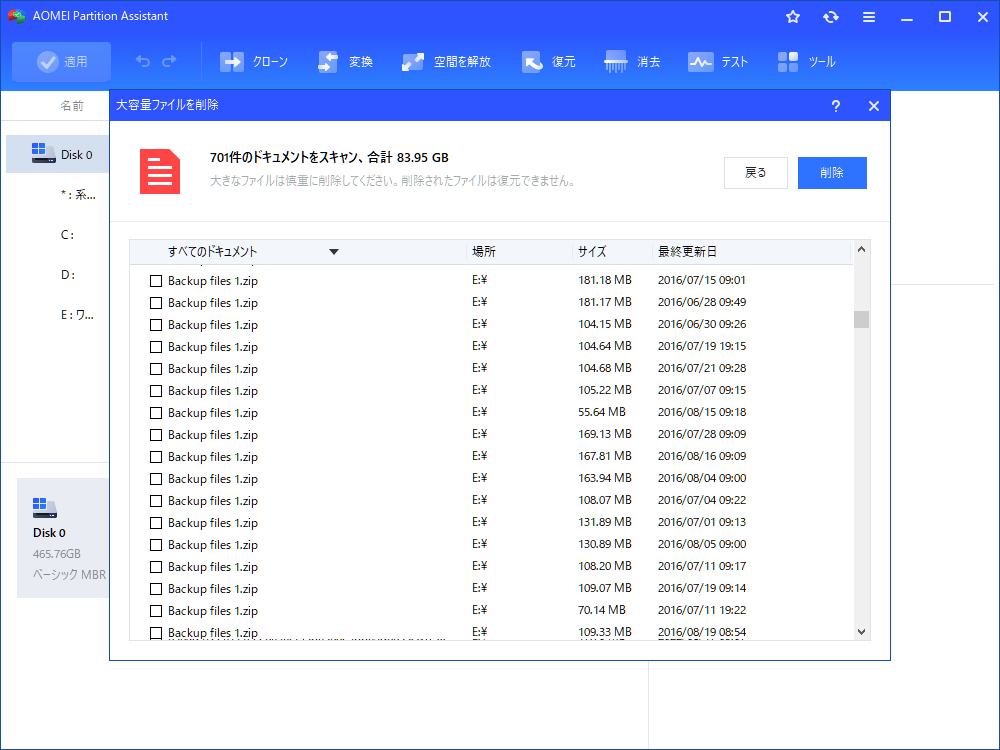Check the file sized 169.13 MB
The image size is (1000, 750).
pos(156,435)
